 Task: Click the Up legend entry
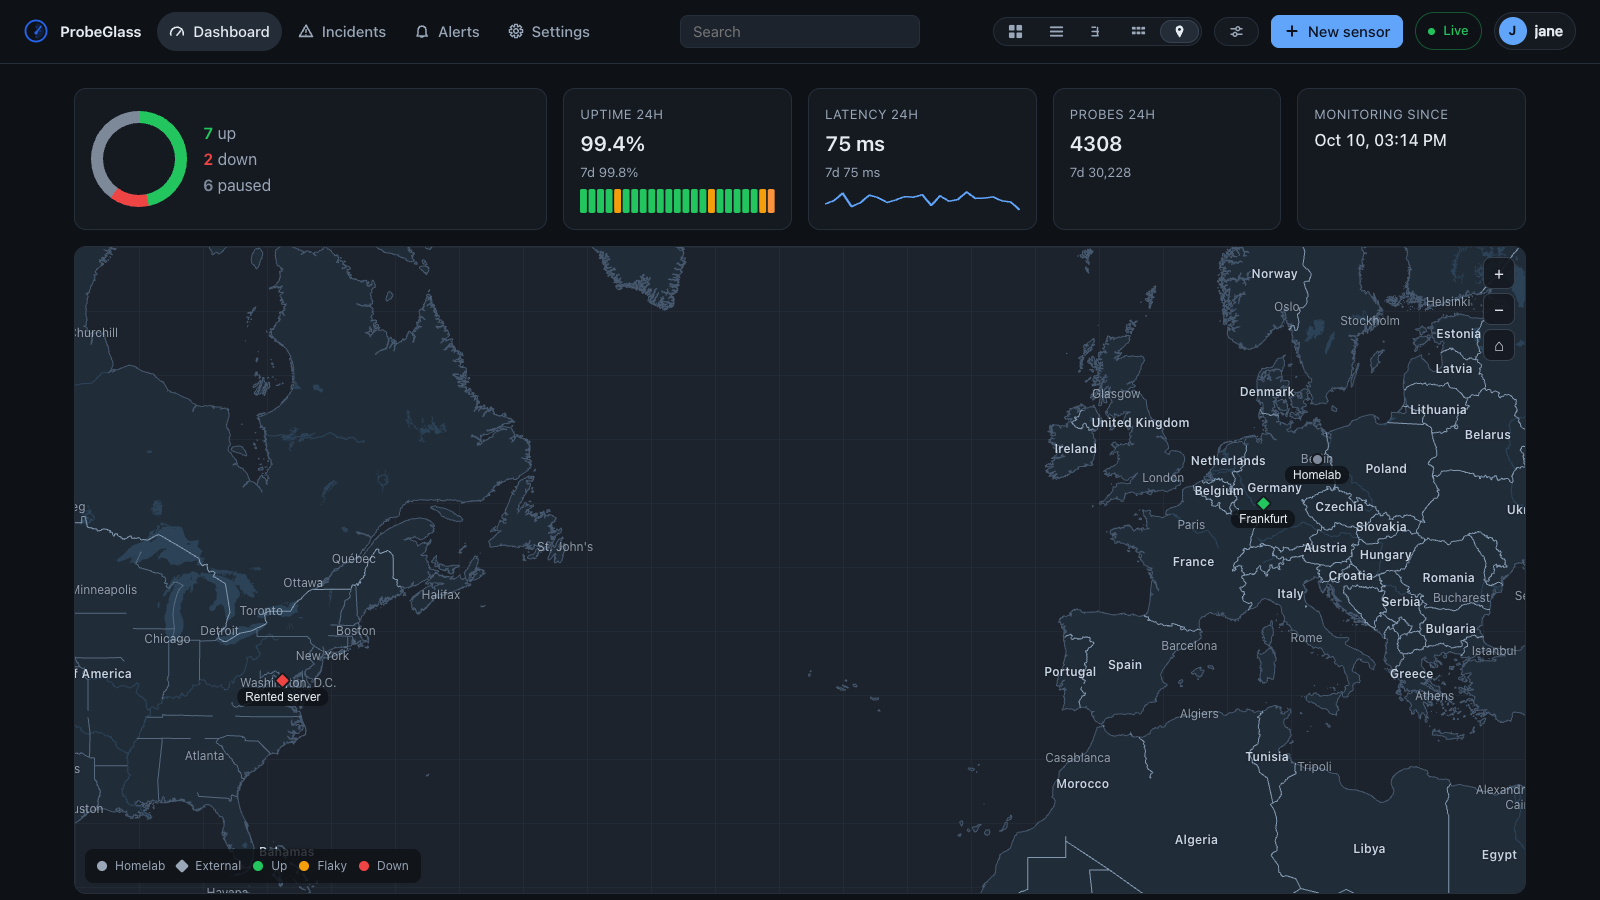[270, 866]
